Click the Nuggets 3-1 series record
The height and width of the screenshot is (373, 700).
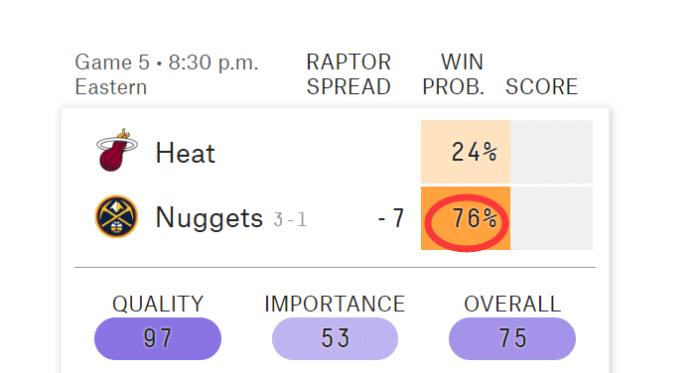click(x=290, y=220)
